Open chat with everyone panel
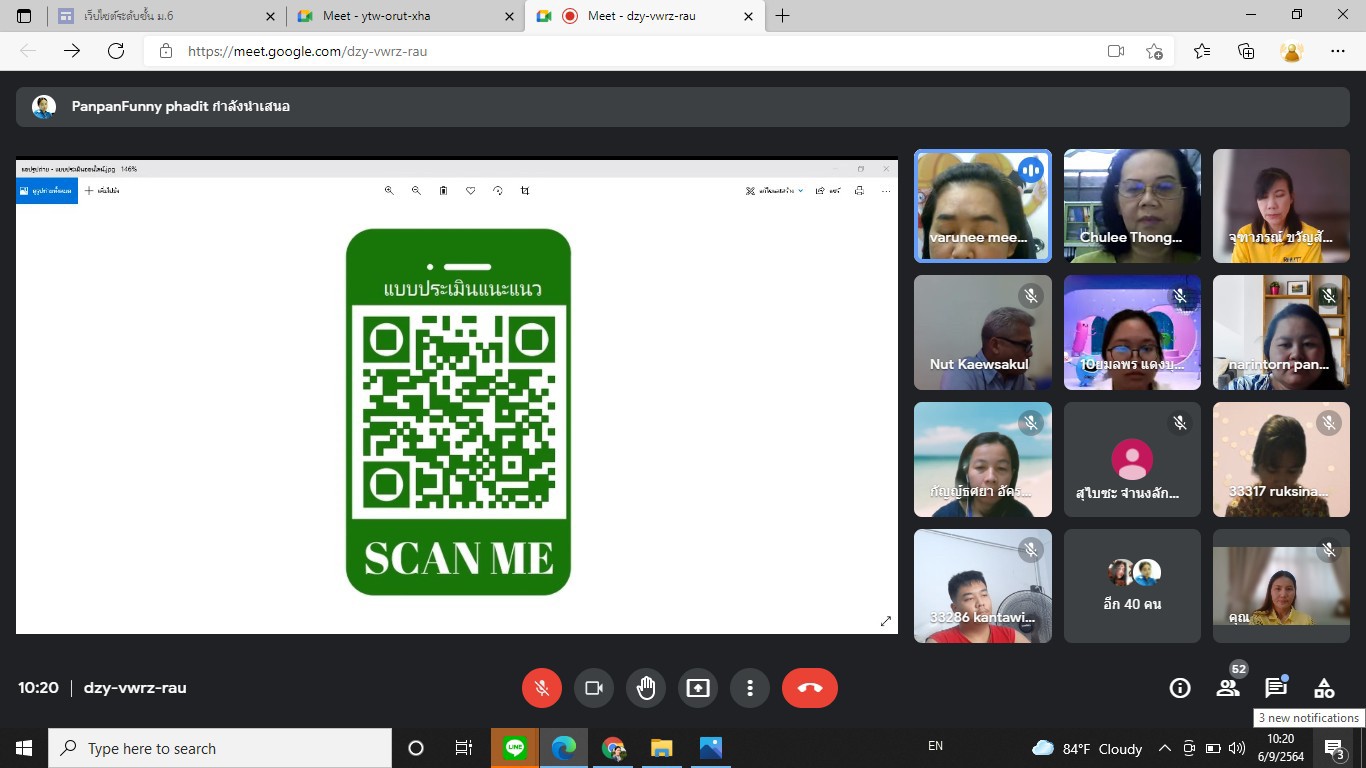Image resolution: width=1366 pixels, height=768 pixels. pyautogui.click(x=1276, y=688)
